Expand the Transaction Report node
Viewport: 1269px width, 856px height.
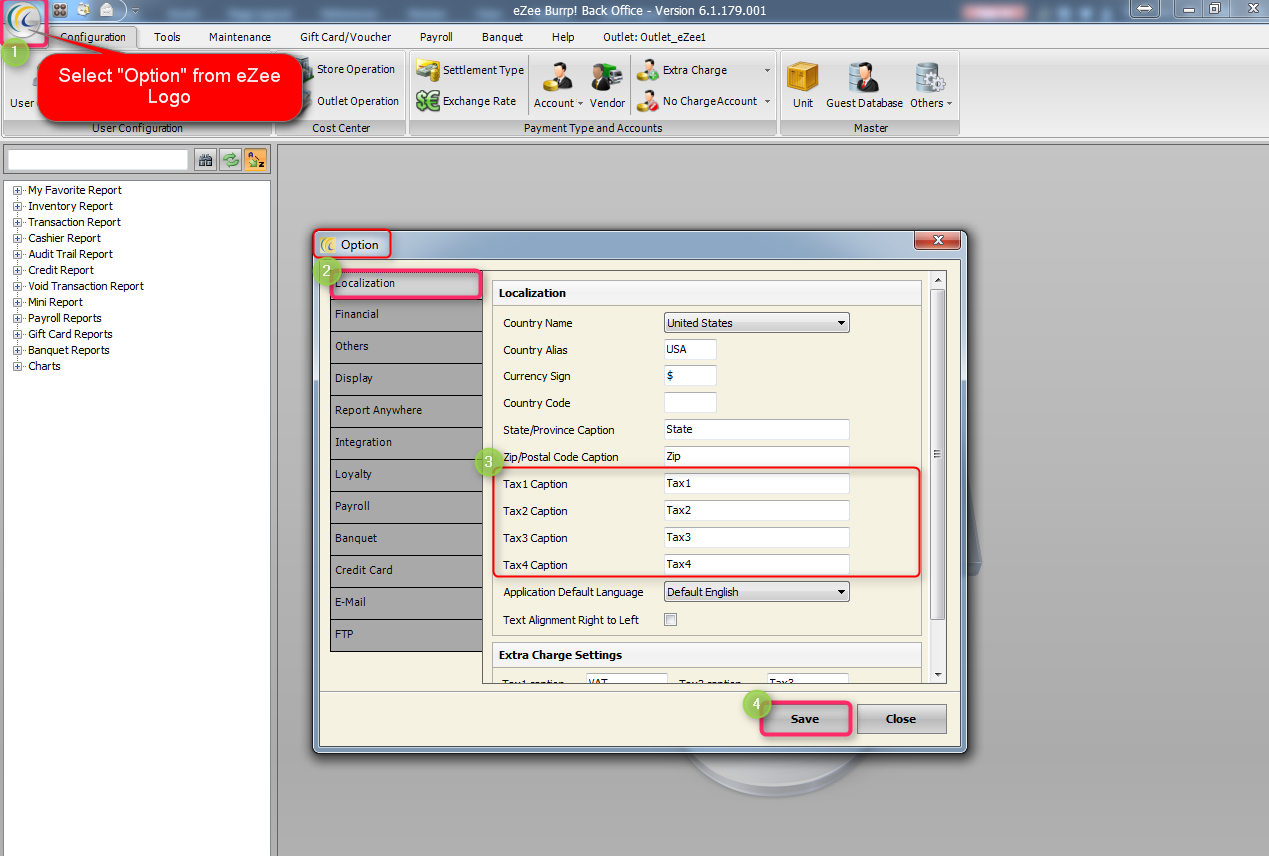pyautogui.click(x=17, y=222)
